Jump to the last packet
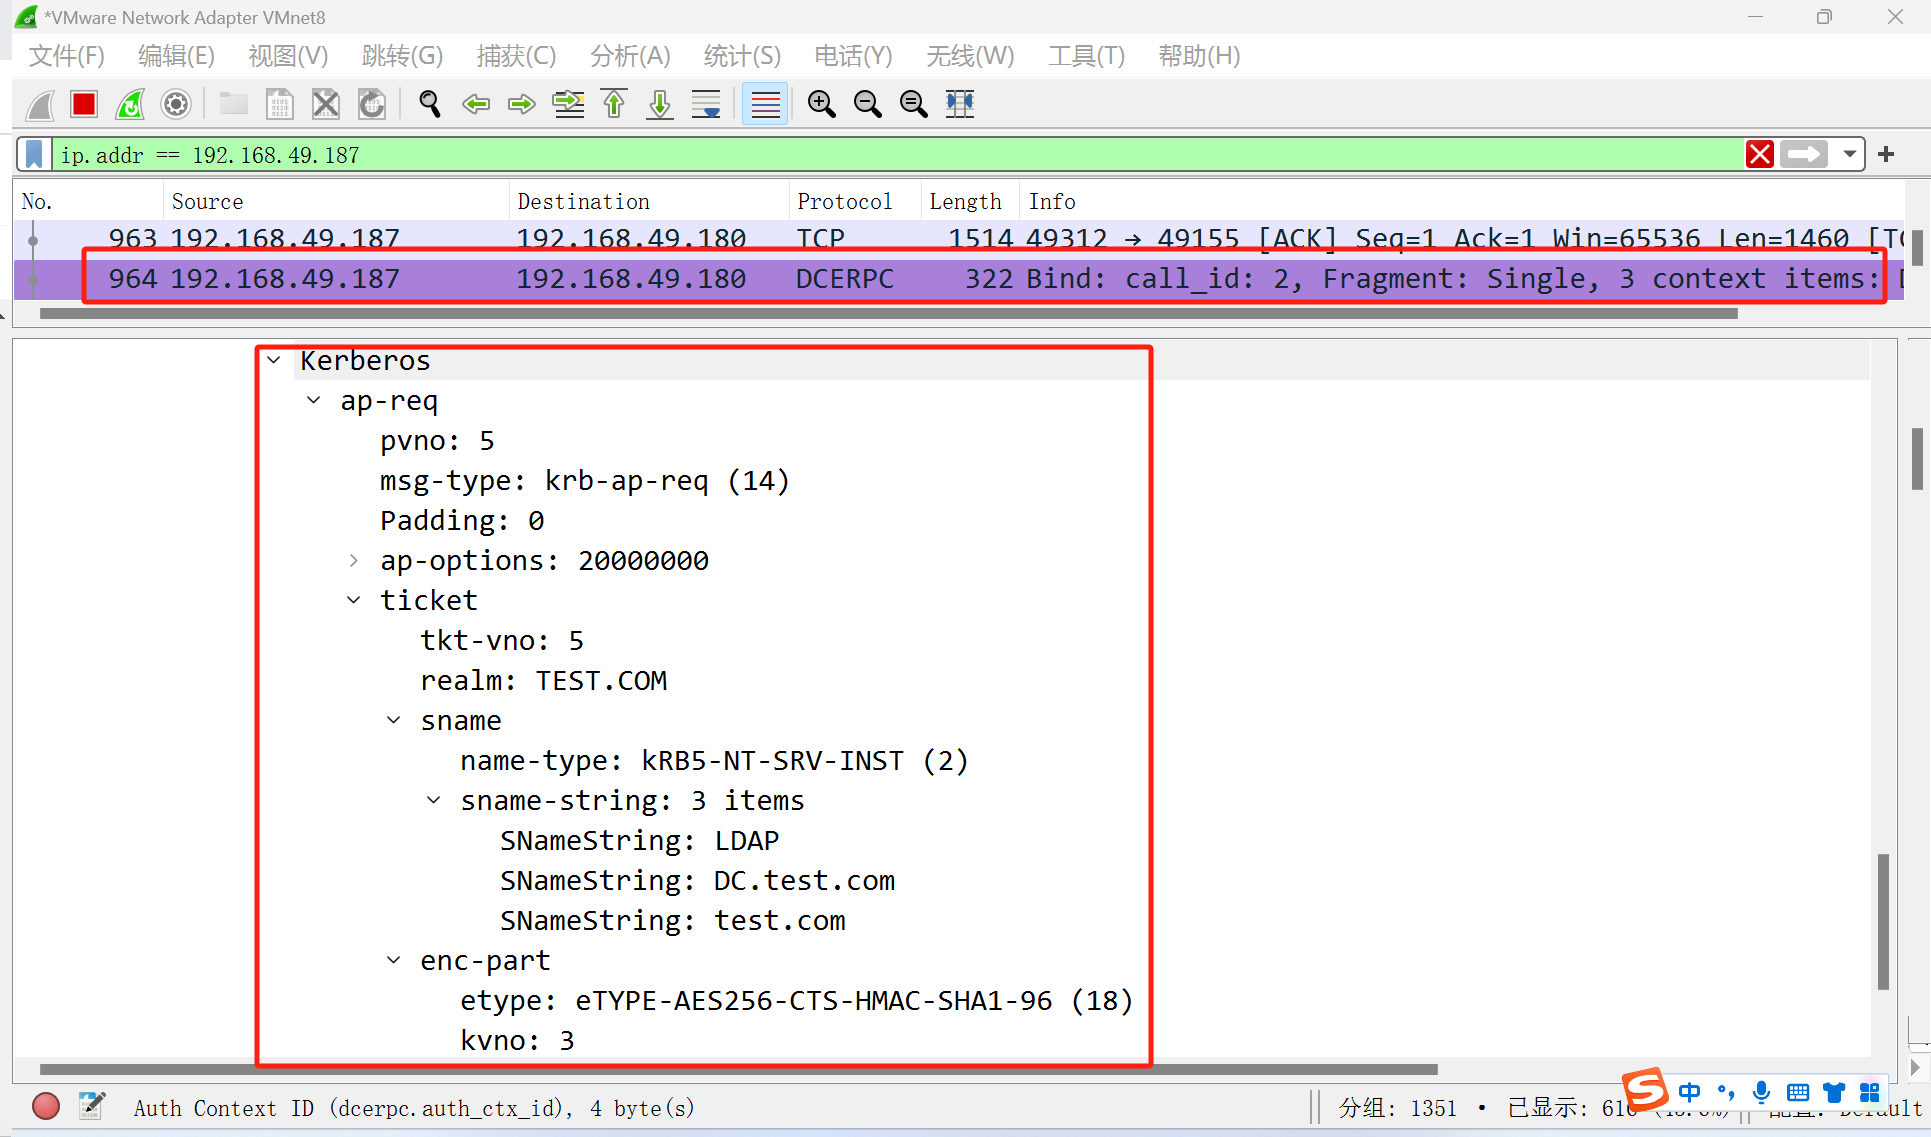Viewport: 1931px width, 1137px height. 660,104
